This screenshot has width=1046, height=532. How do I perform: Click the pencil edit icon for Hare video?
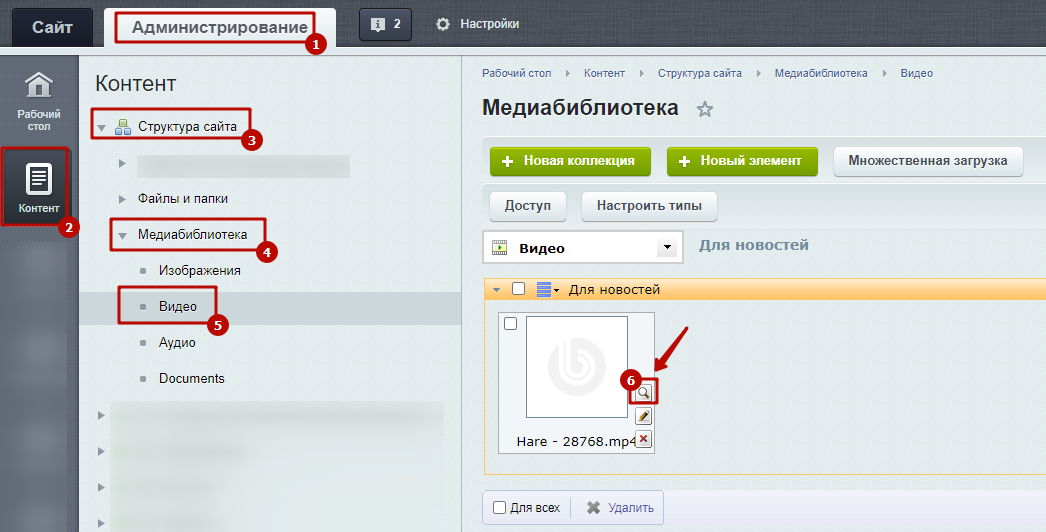click(x=644, y=416)
